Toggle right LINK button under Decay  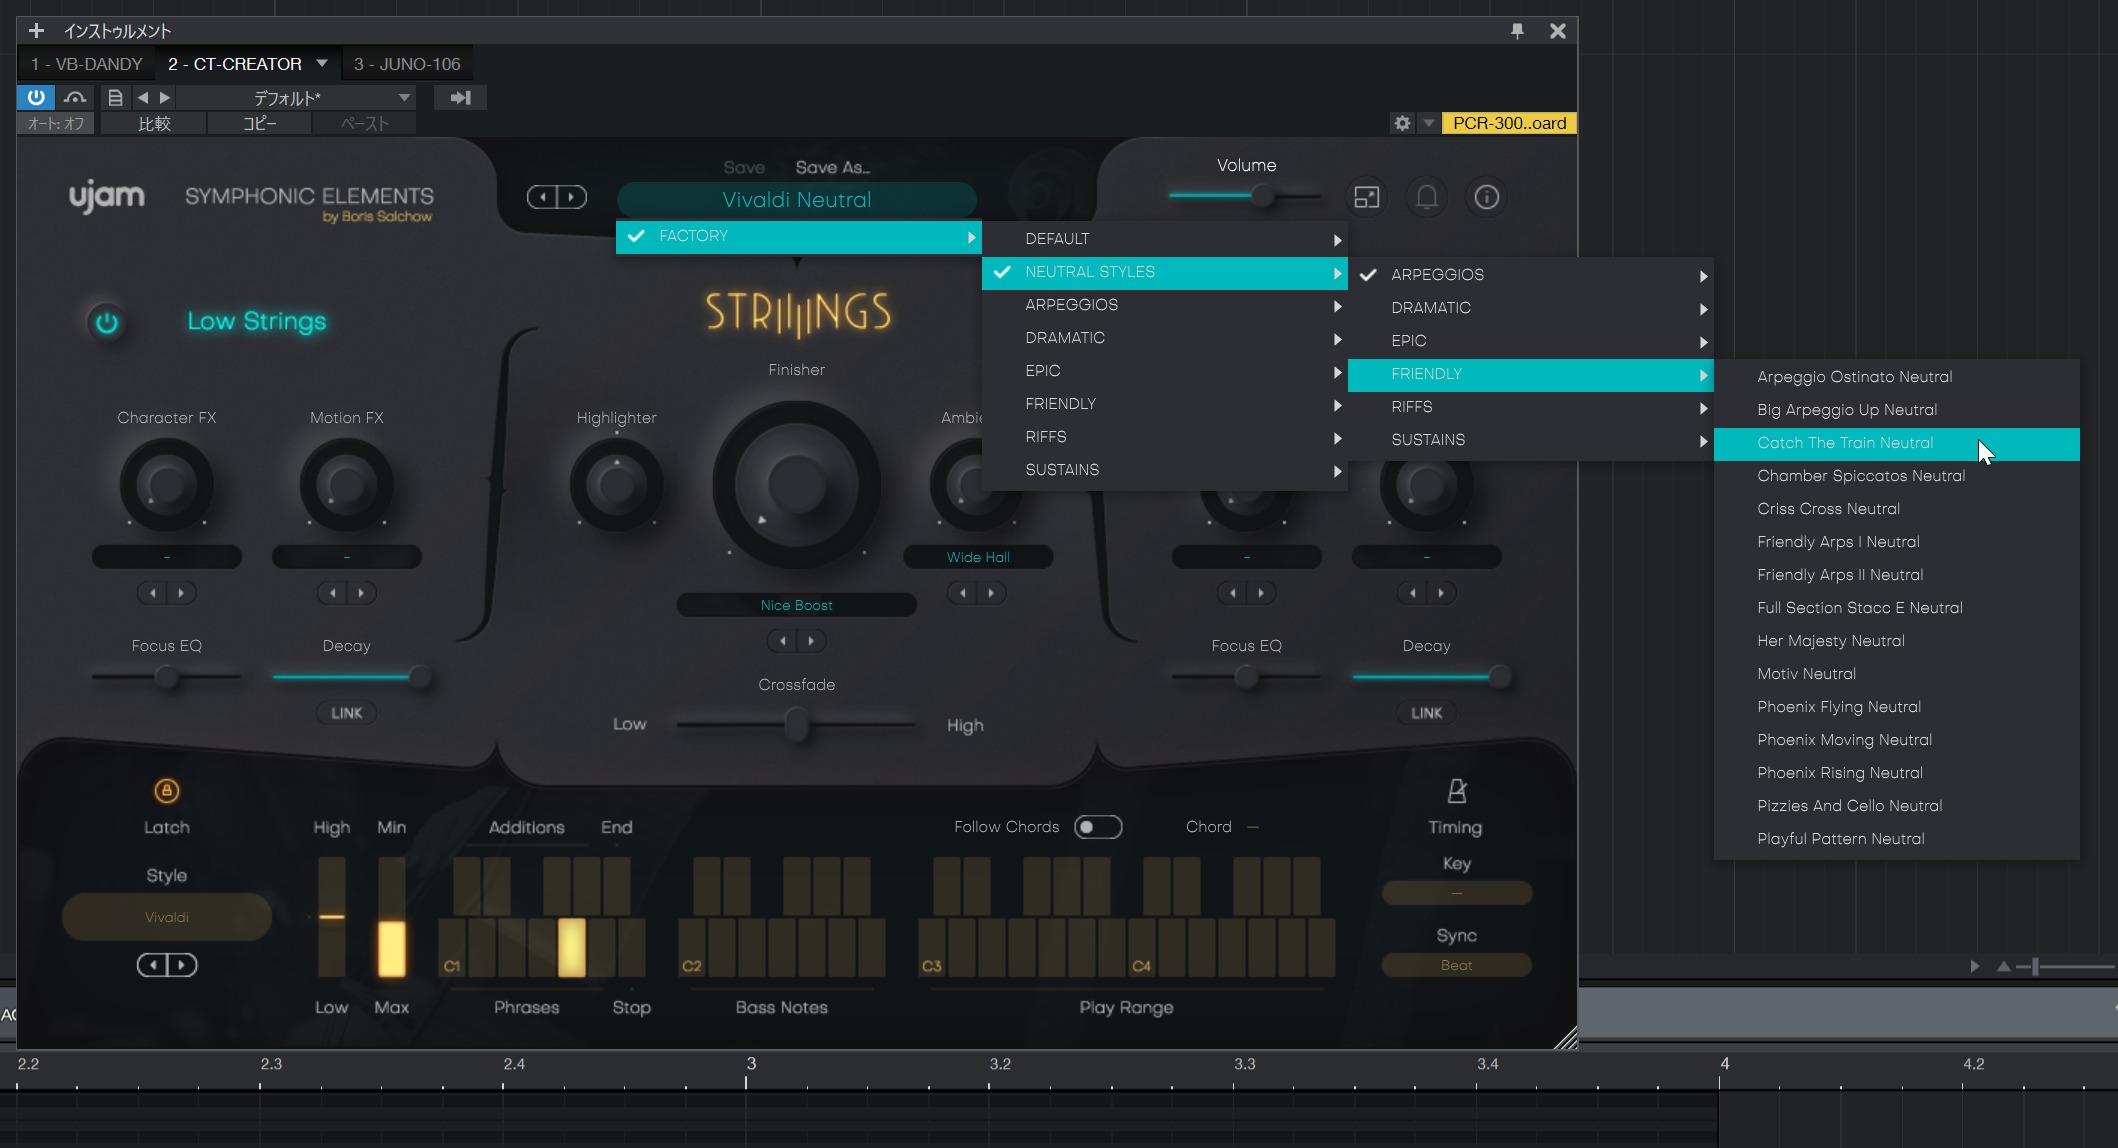[1426, 713]
